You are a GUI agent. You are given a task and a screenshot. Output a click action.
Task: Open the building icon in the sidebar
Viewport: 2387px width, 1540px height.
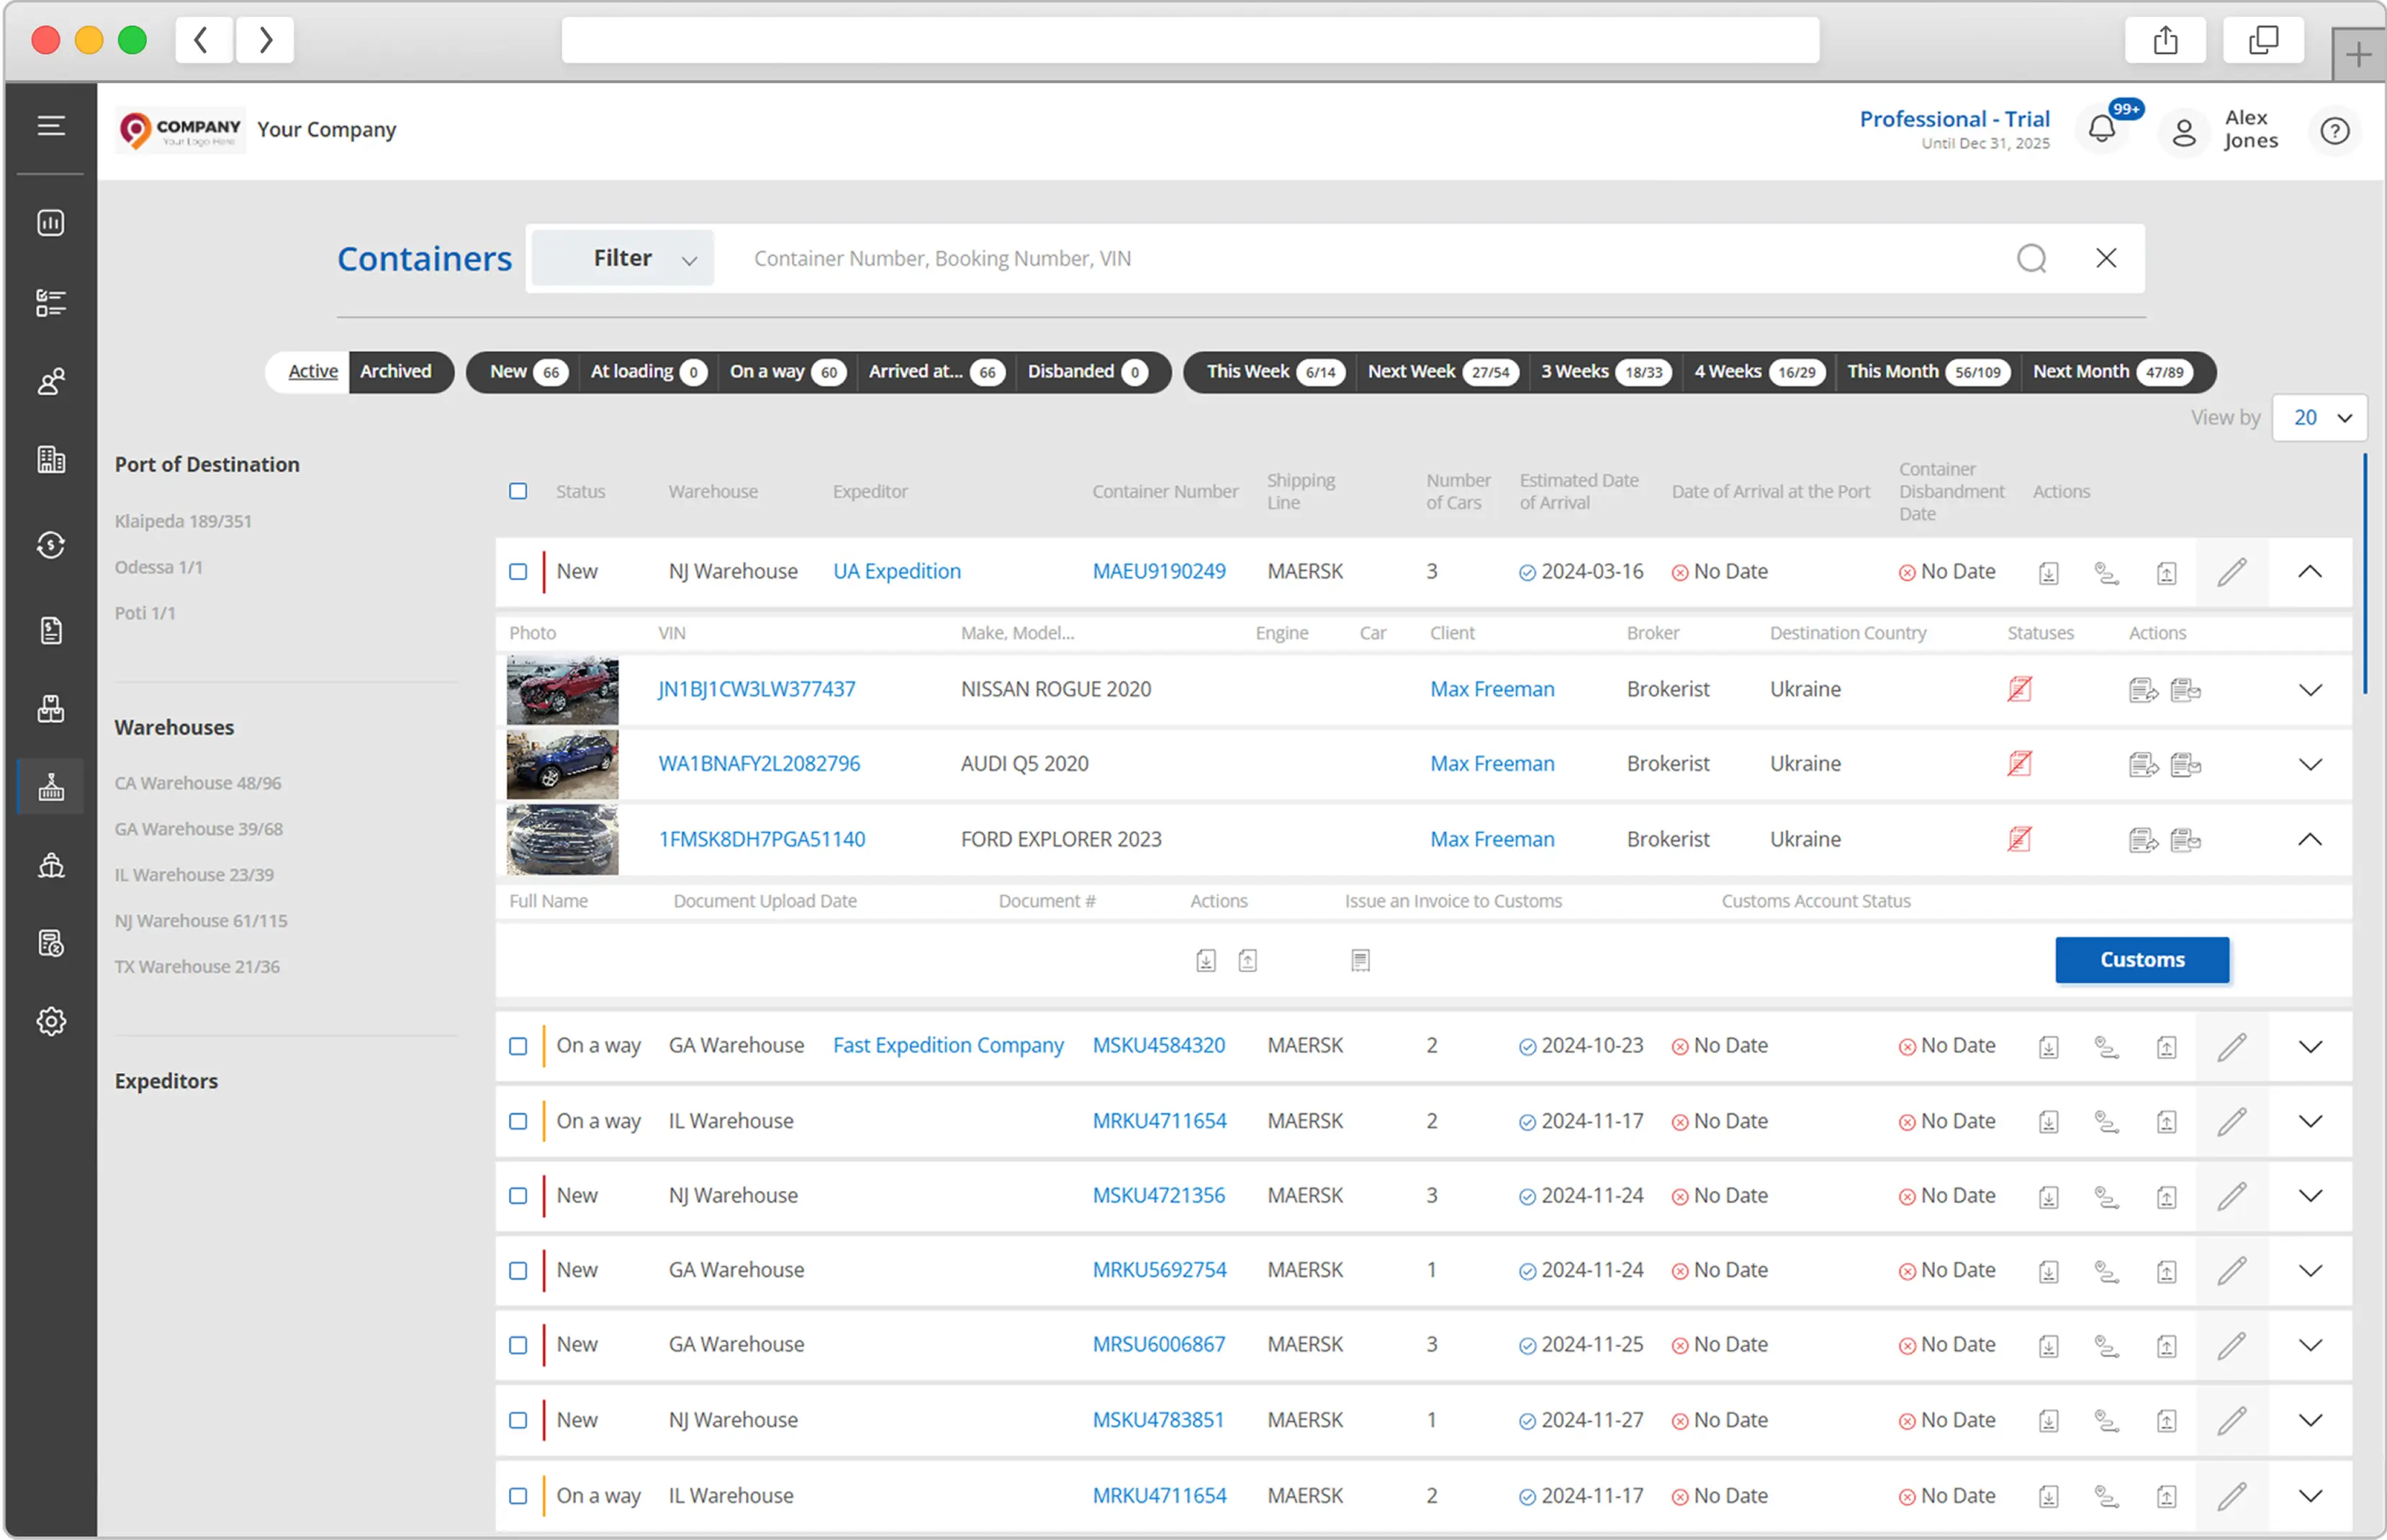point(51,460)
